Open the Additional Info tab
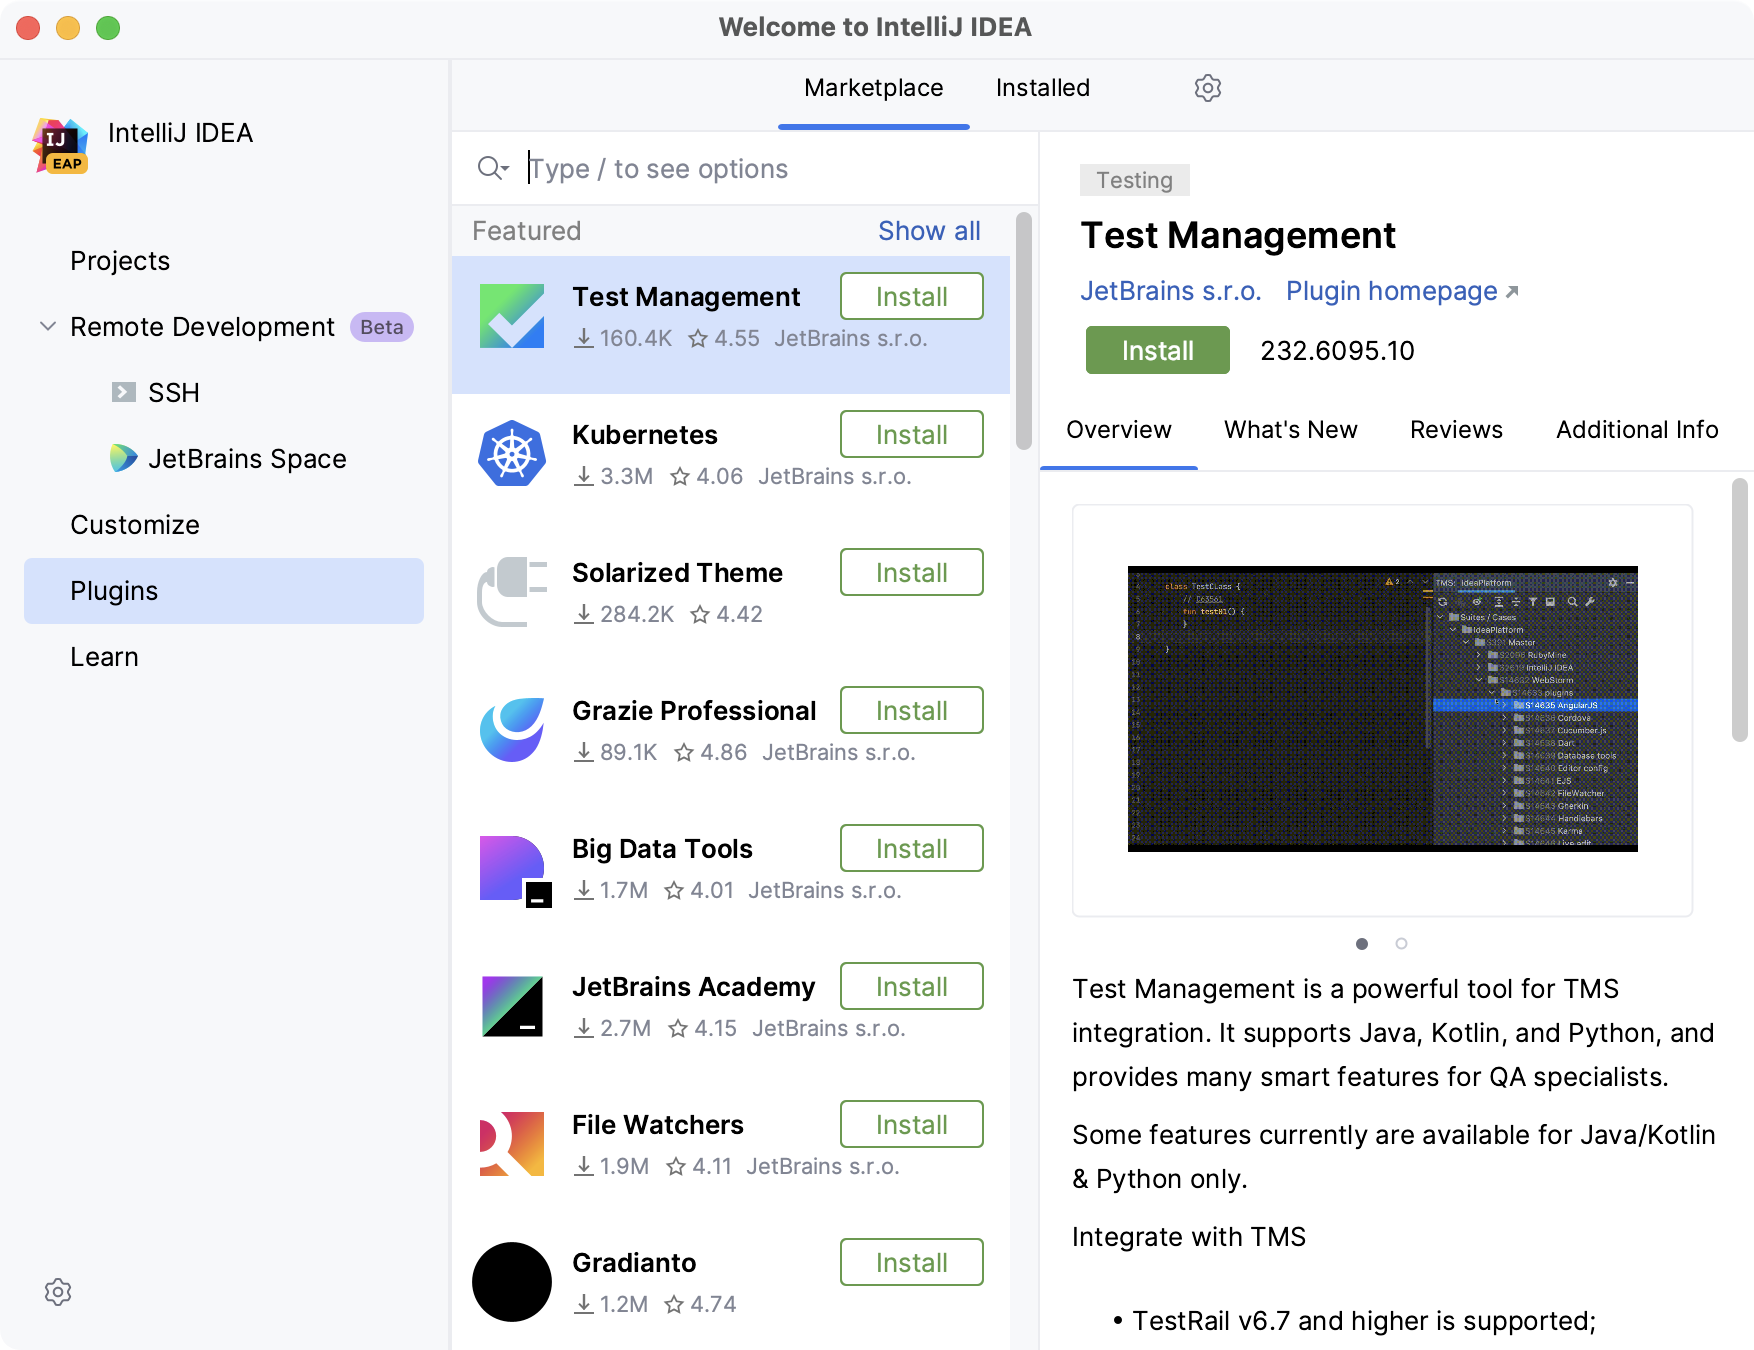1754x1350 pixels. point(1637,430)
